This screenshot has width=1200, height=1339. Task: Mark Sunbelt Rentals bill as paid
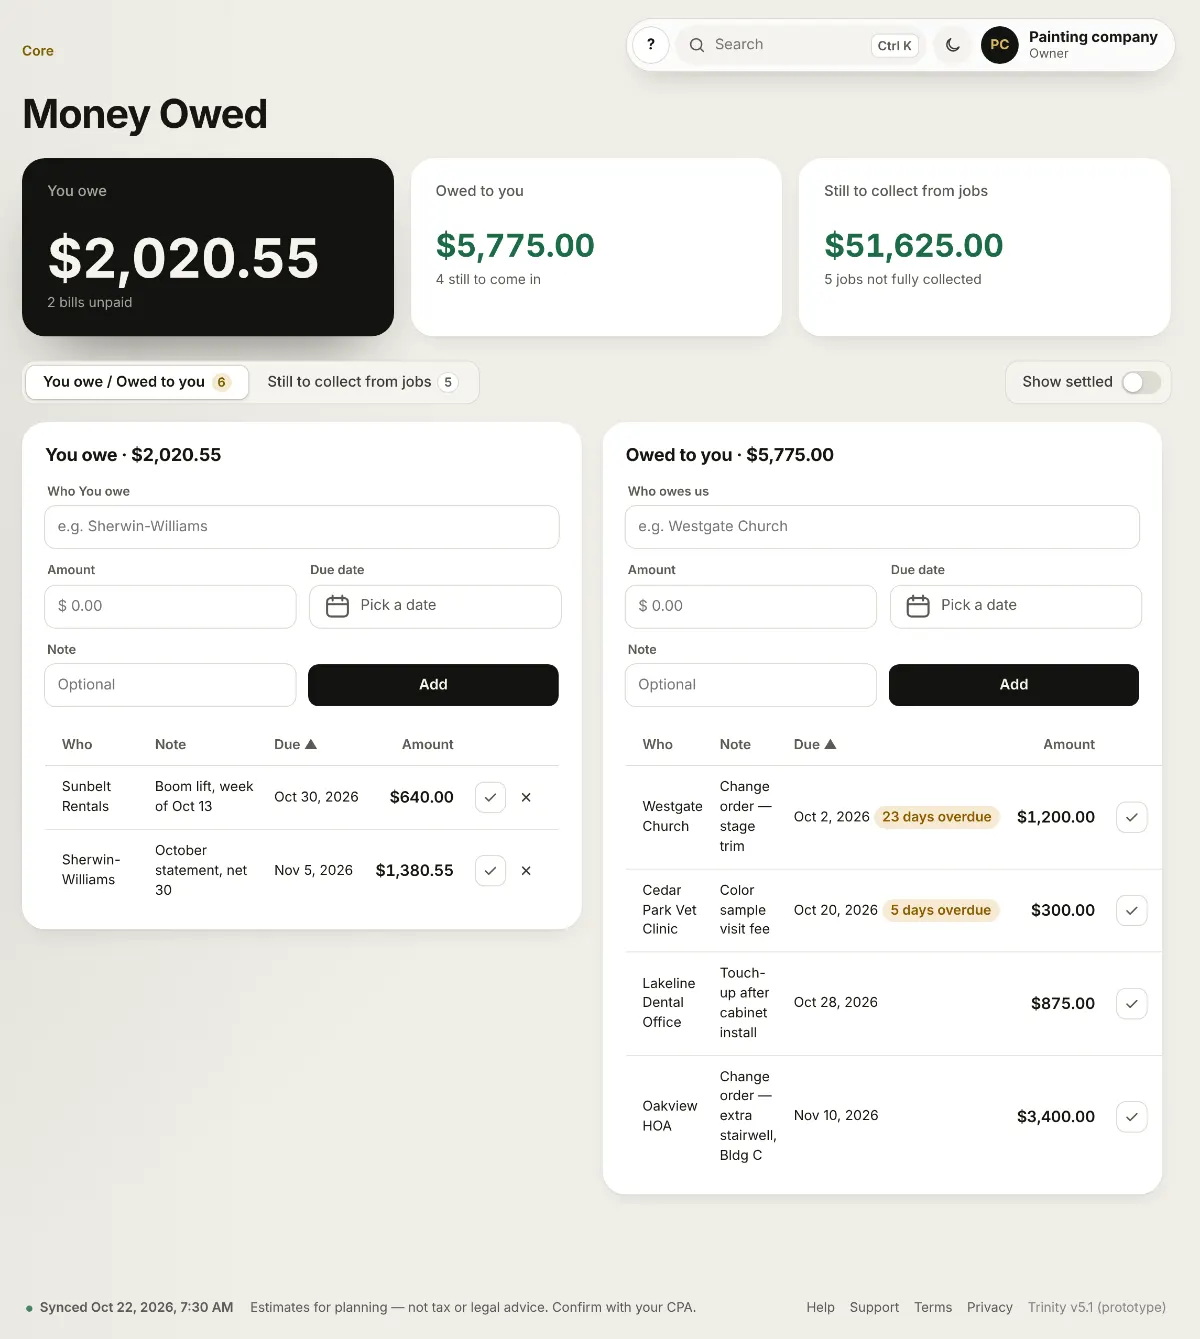(x=490, y=797)
